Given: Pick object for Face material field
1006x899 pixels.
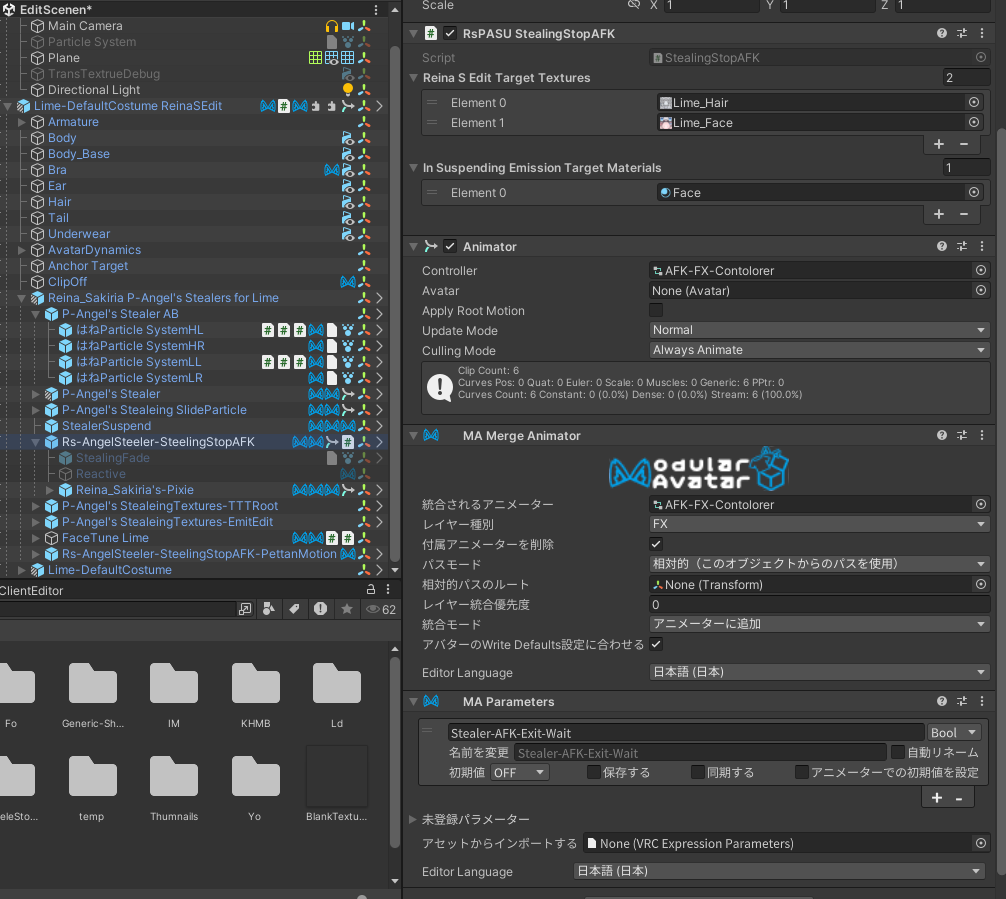Looking at the screenshot, I should 974,193.
